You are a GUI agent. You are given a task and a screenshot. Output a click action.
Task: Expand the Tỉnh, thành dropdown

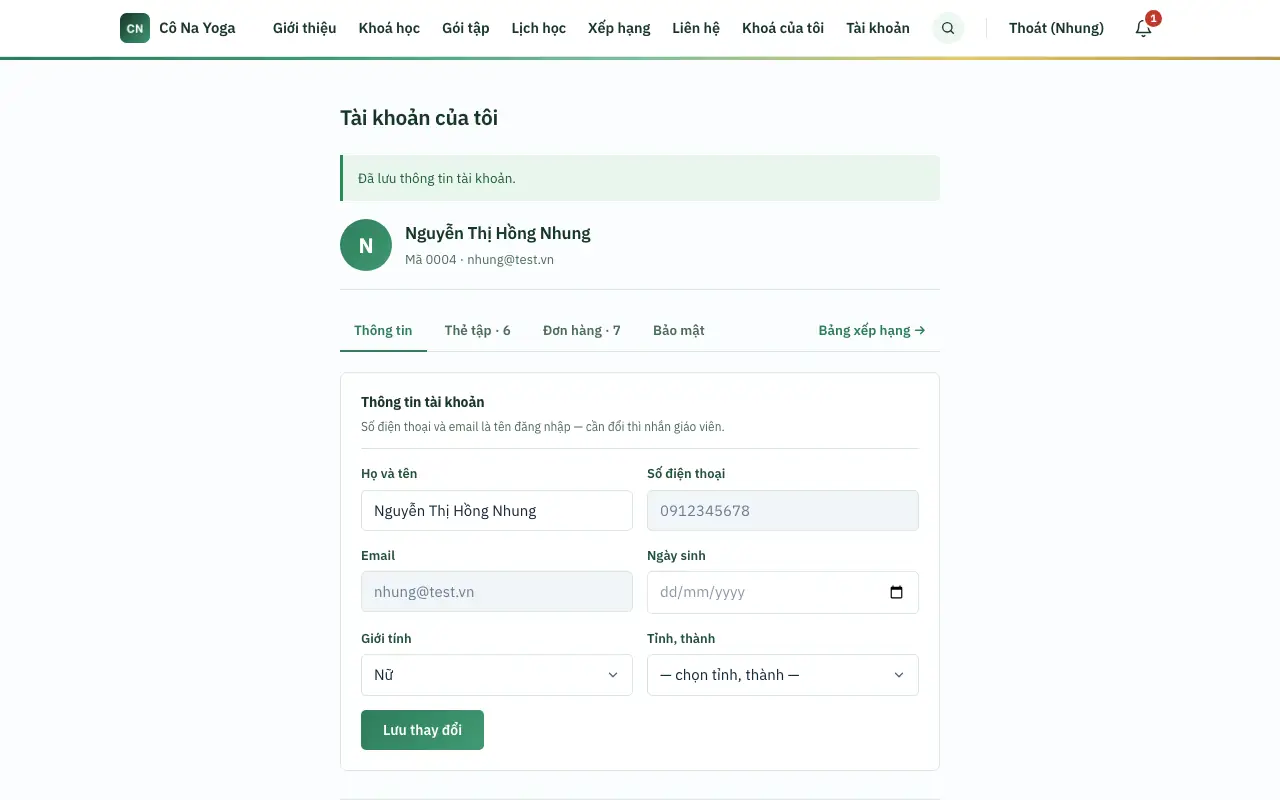coord(783,675)
